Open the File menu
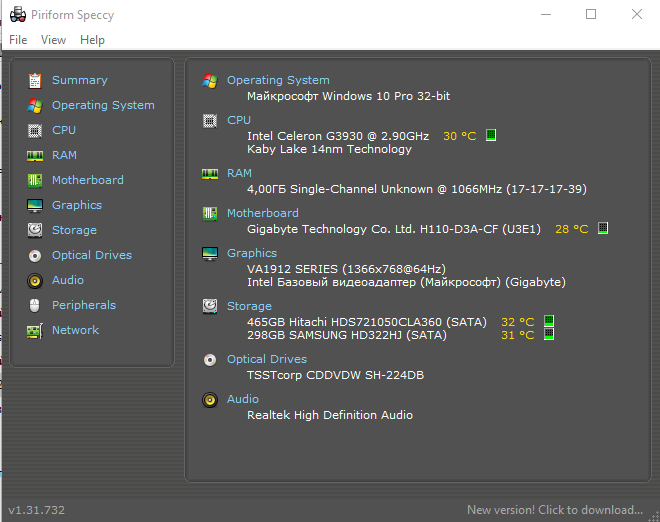Image resolution: width=660 pixels, height=522 pixels. [x=18, y=40]
